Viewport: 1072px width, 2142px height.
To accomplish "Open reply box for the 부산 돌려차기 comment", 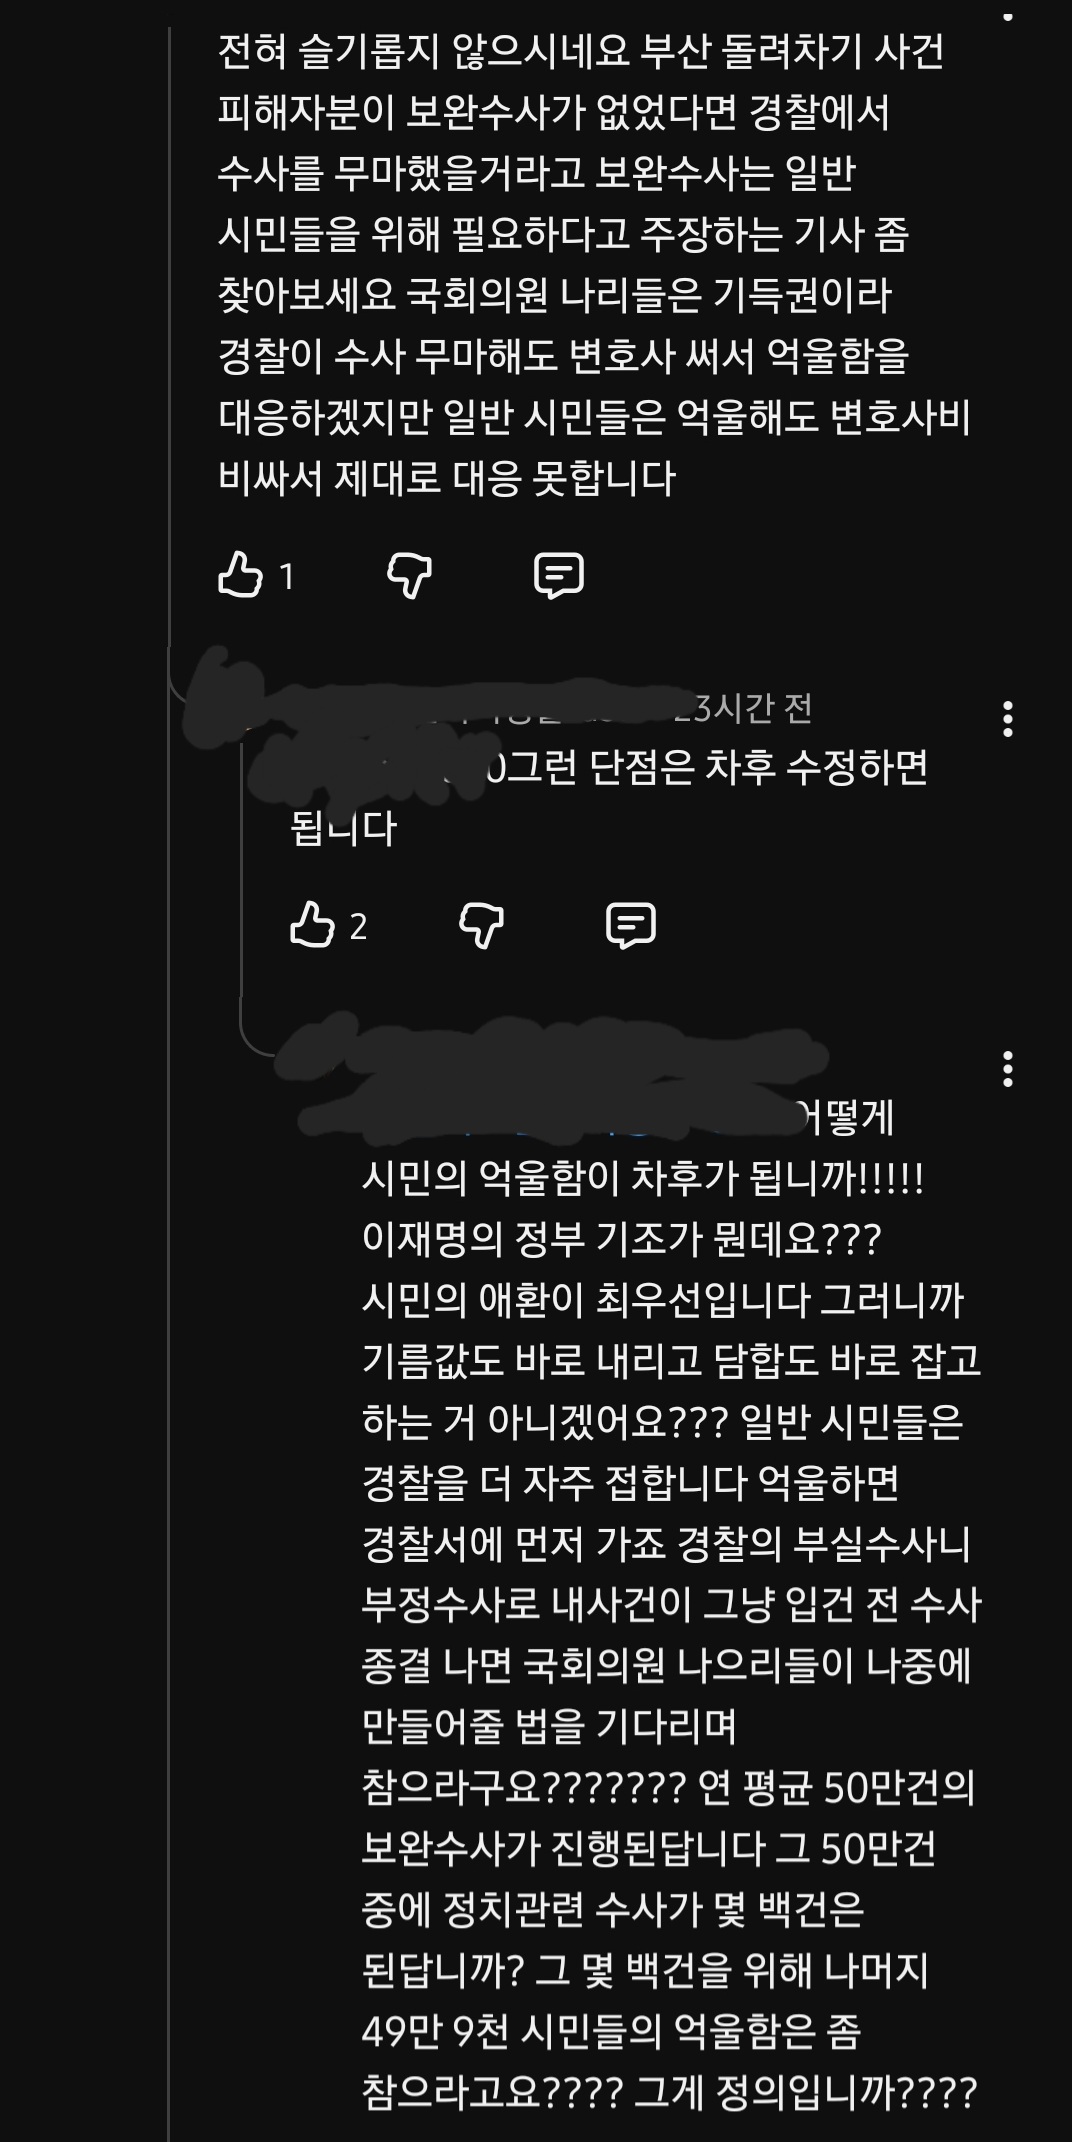I will [x=559, y=576].
